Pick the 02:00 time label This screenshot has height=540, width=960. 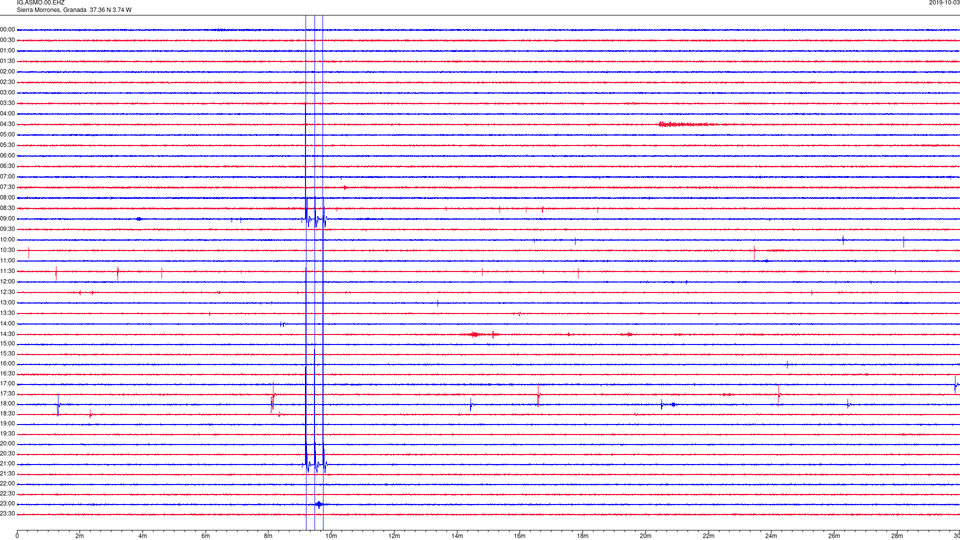(x=8, y=72)
